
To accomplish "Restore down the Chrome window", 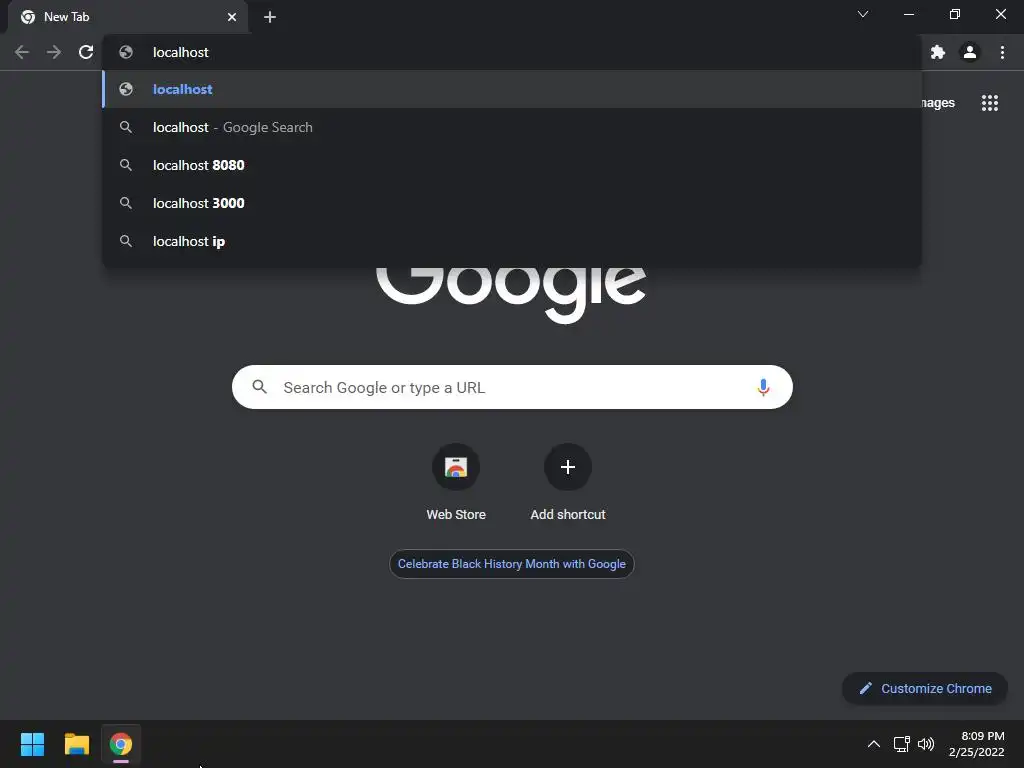I will pyautogui.click(x=955, y=14).
